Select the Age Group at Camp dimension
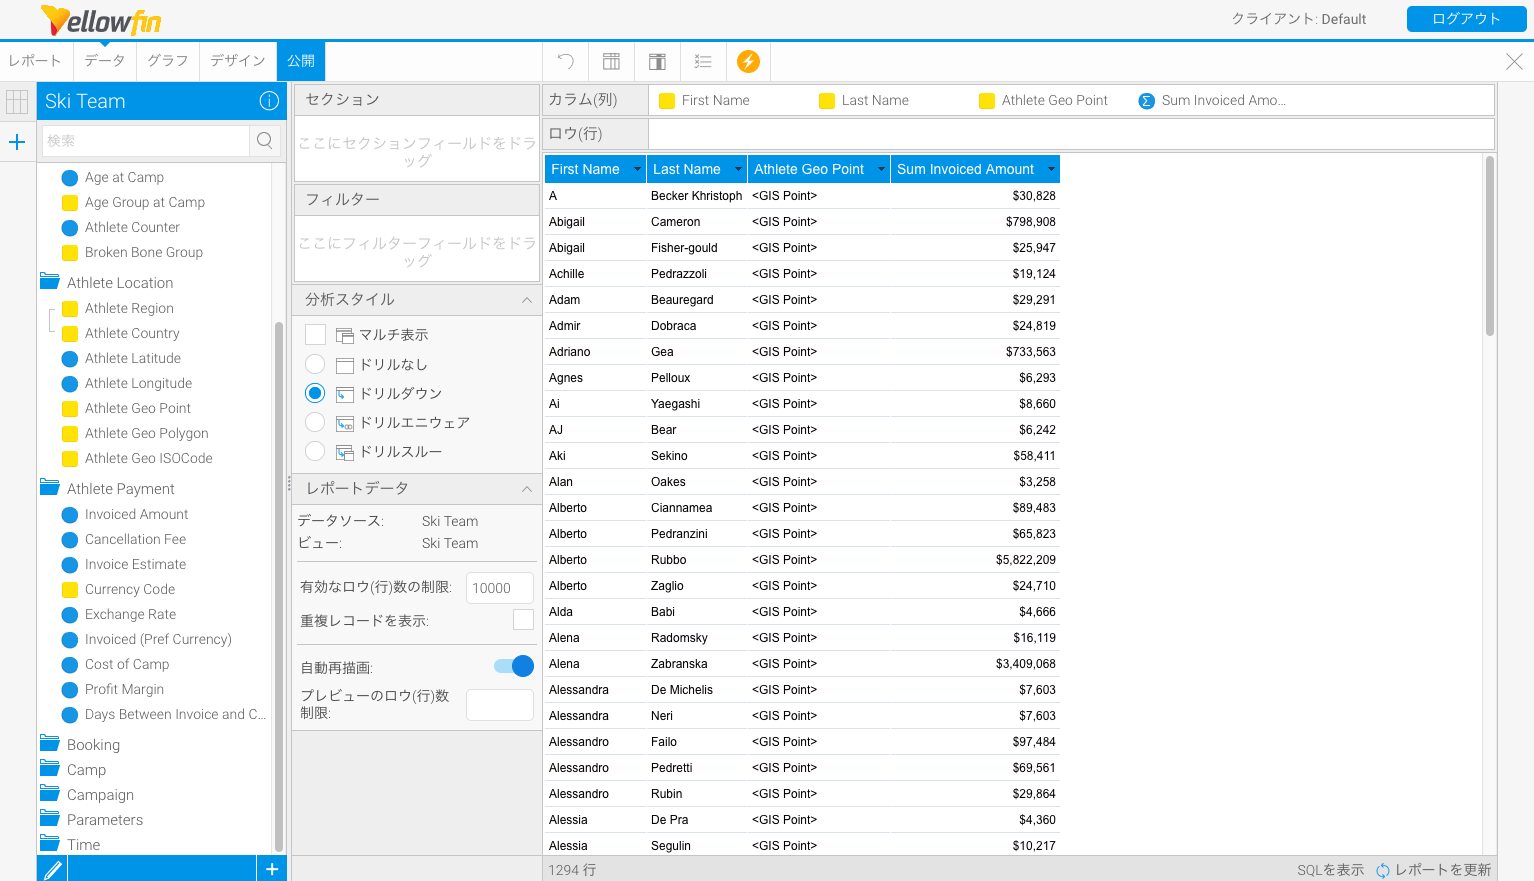The height and width of the screenshot is (881, 1534). [144, 202]
